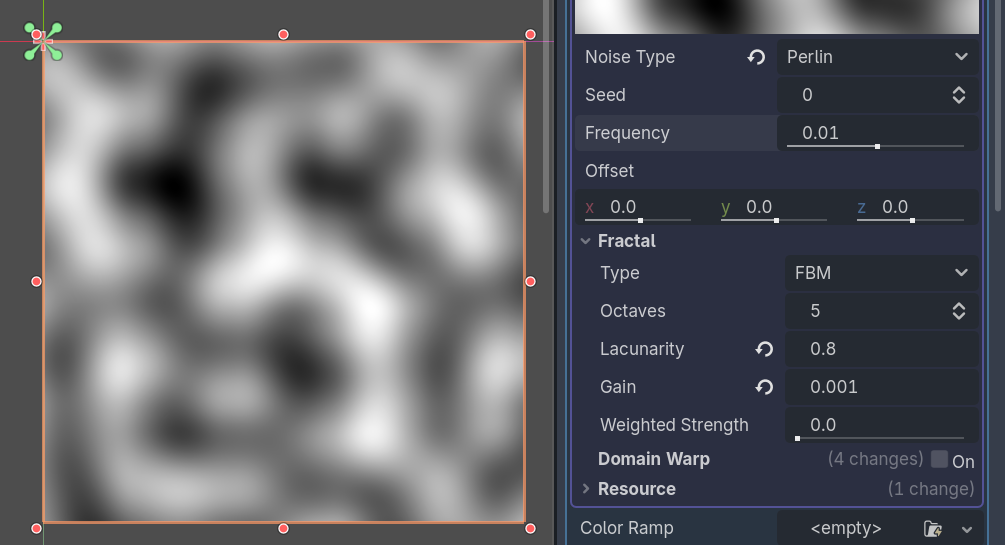Viewport: 1005px width, 545px height.
Task: Click the bottom-right red resize handle
Action: [530, 528]
